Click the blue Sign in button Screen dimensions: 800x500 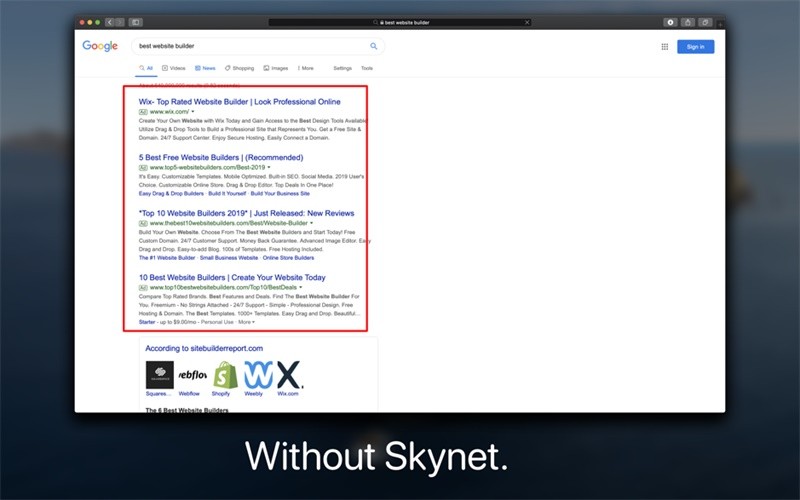click(695, 46)
